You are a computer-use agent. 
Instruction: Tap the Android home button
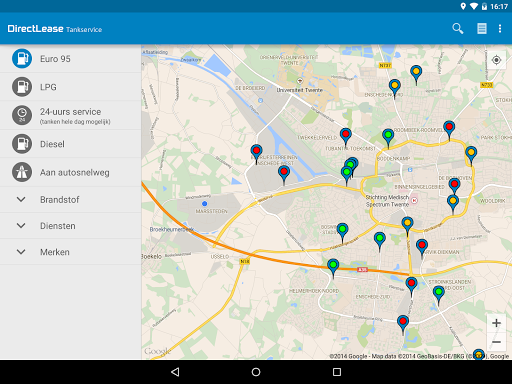[256, 372]
